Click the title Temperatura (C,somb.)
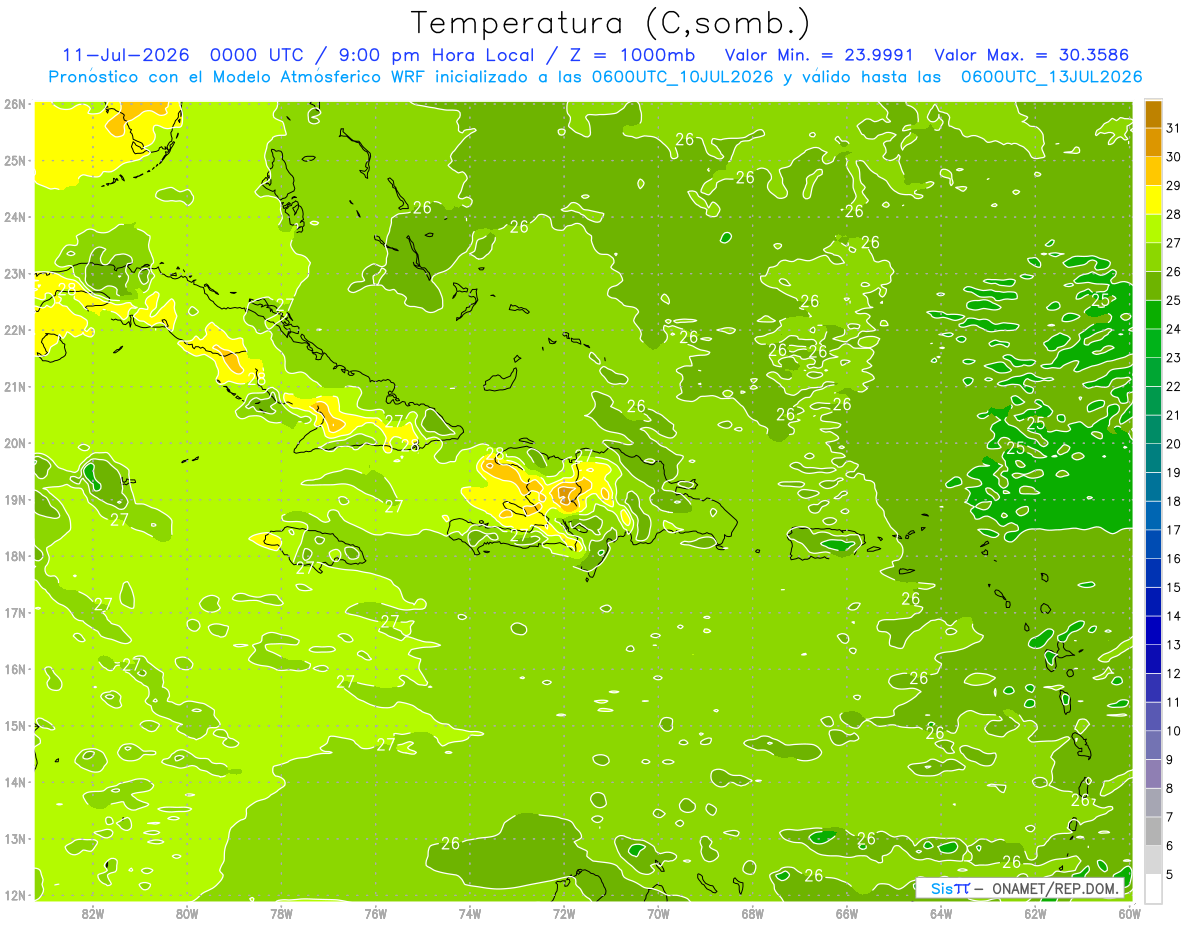 [x=611, y=23]
